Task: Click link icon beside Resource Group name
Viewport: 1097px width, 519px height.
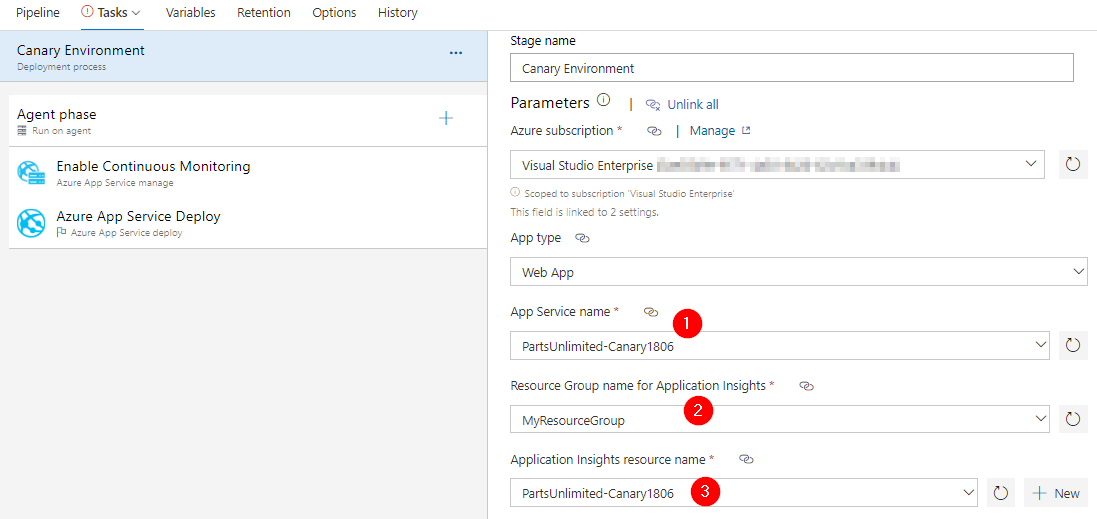Action: click(x=807, y=386)
